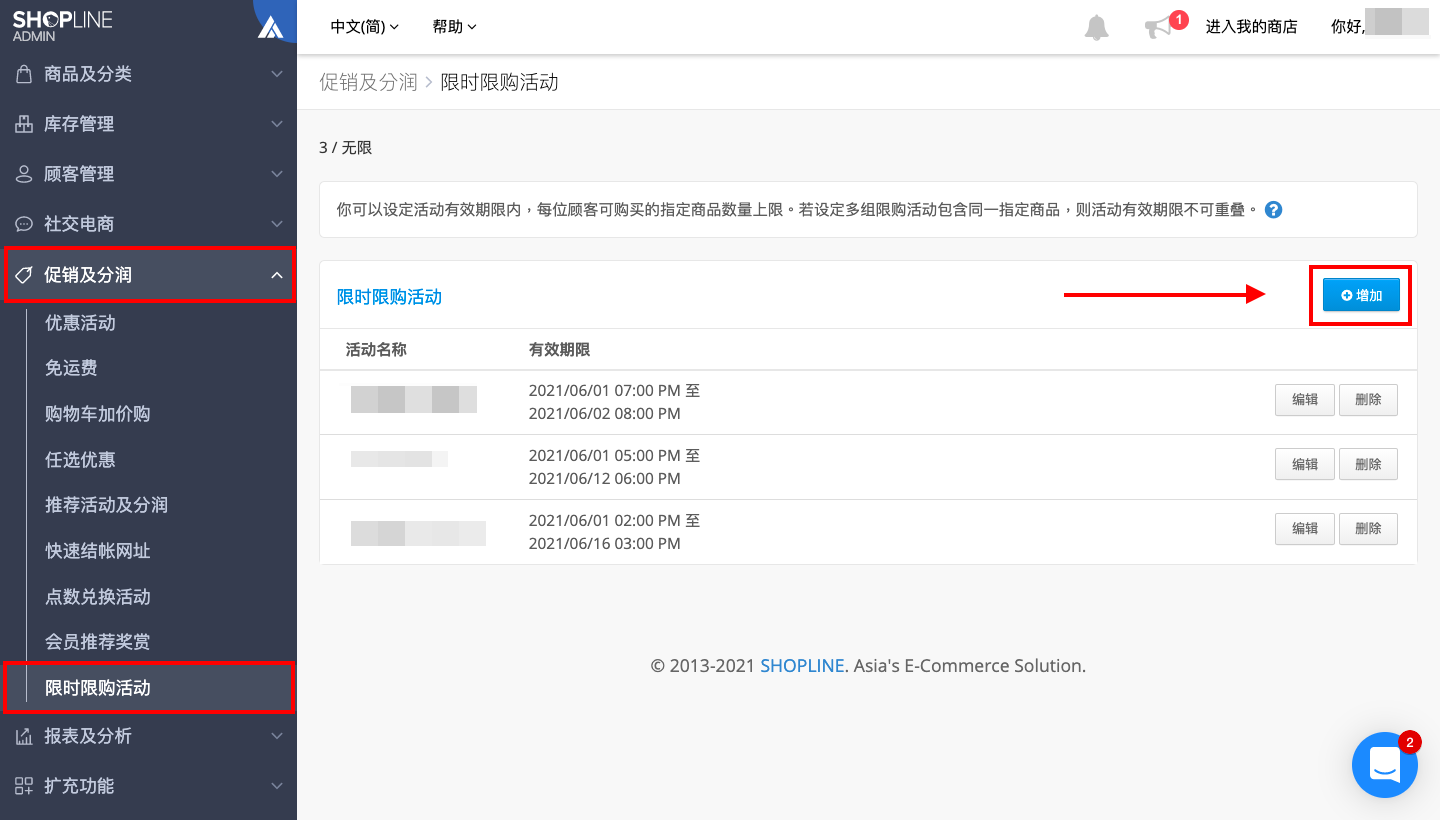Image resolution: width=1440 pixels, height=820 pixels.
Task: Click the grid-plus icon for 扩充功能
Action: coord(24,786)
